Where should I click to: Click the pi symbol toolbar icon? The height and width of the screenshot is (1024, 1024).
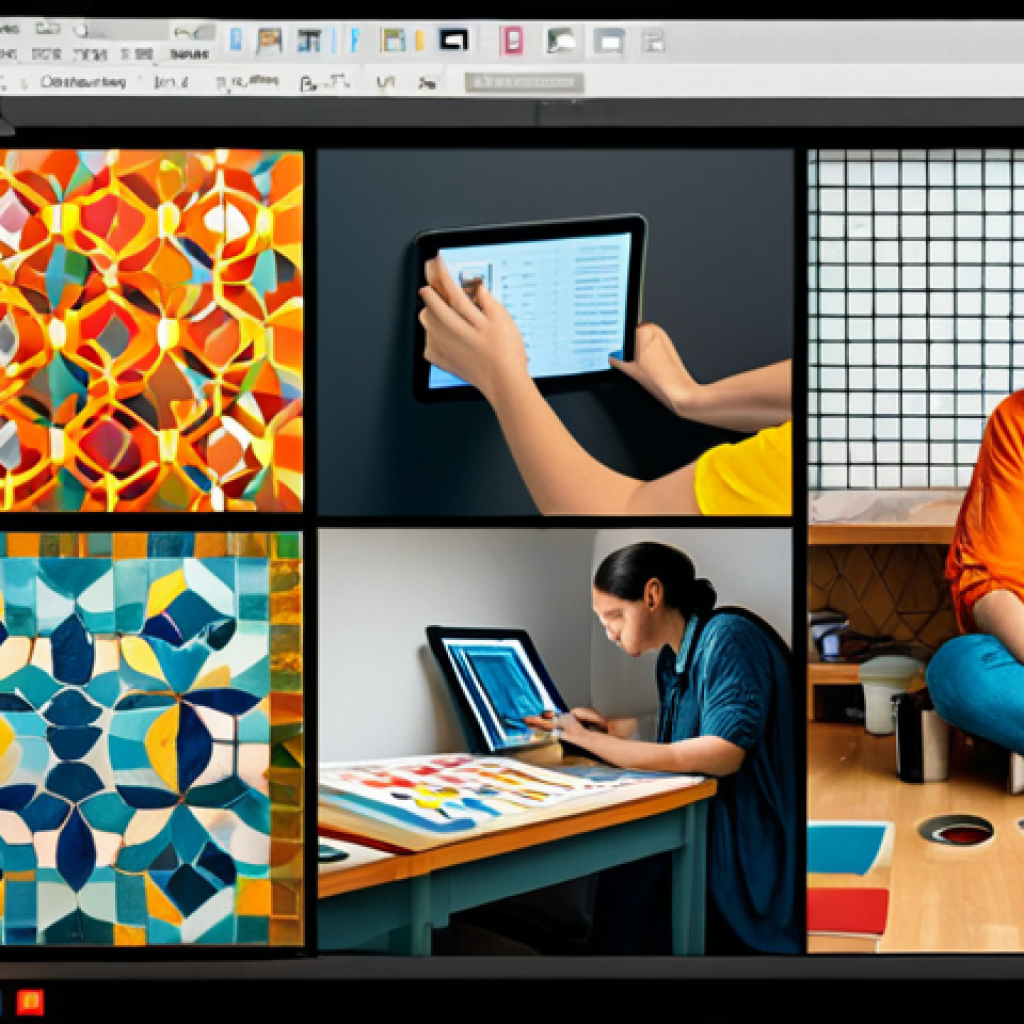310,40
